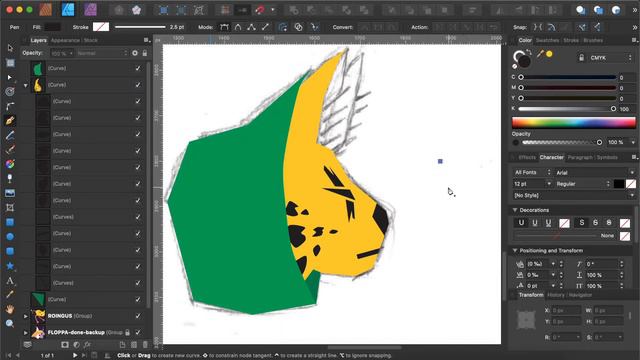The width and height of the screenshot is (640, 360).
Task: Switch to the Navigator tab
Action: [580, 295]
